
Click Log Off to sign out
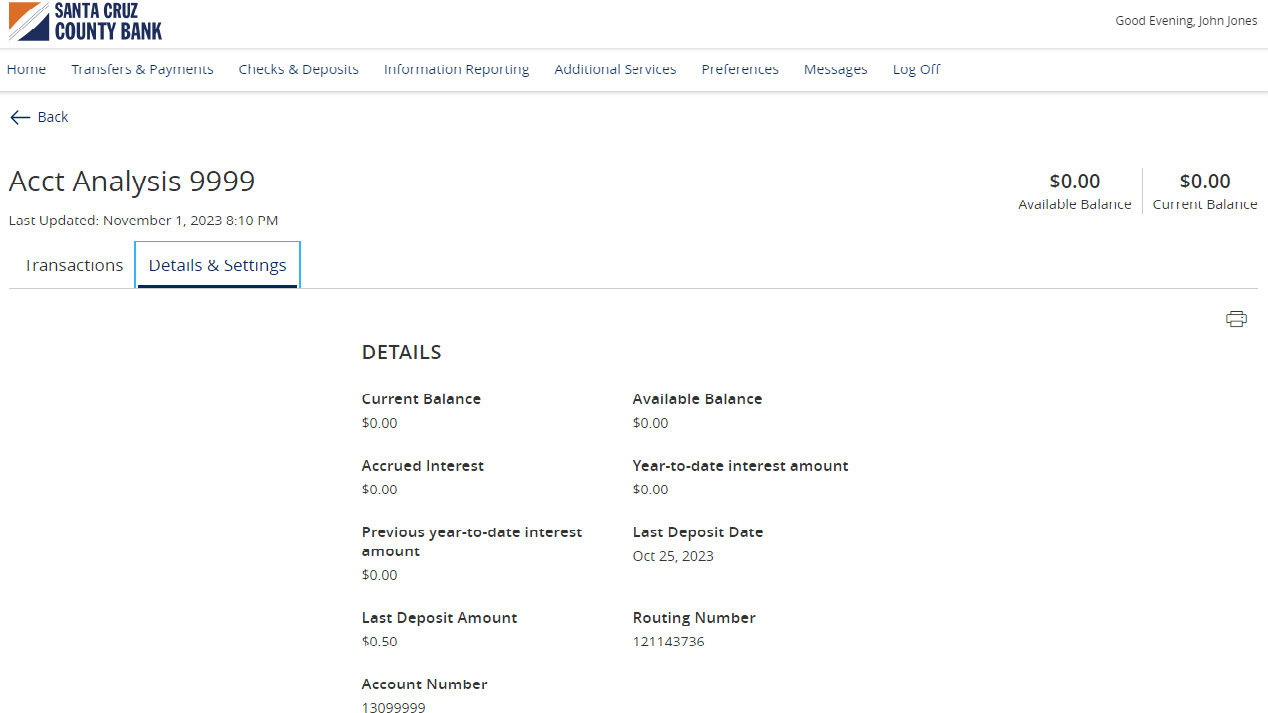(916, 69)
